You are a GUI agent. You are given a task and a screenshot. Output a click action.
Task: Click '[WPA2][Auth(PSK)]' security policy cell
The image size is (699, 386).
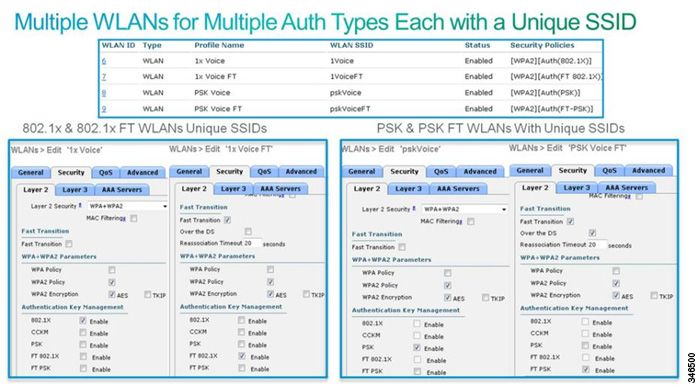click(x=545, y=93)
